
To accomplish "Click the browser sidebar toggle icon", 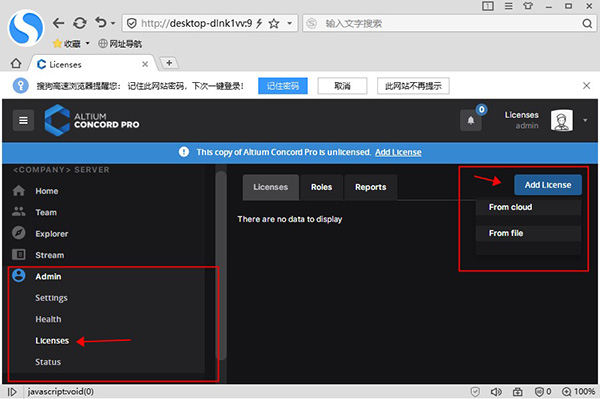I will point(488,6).
